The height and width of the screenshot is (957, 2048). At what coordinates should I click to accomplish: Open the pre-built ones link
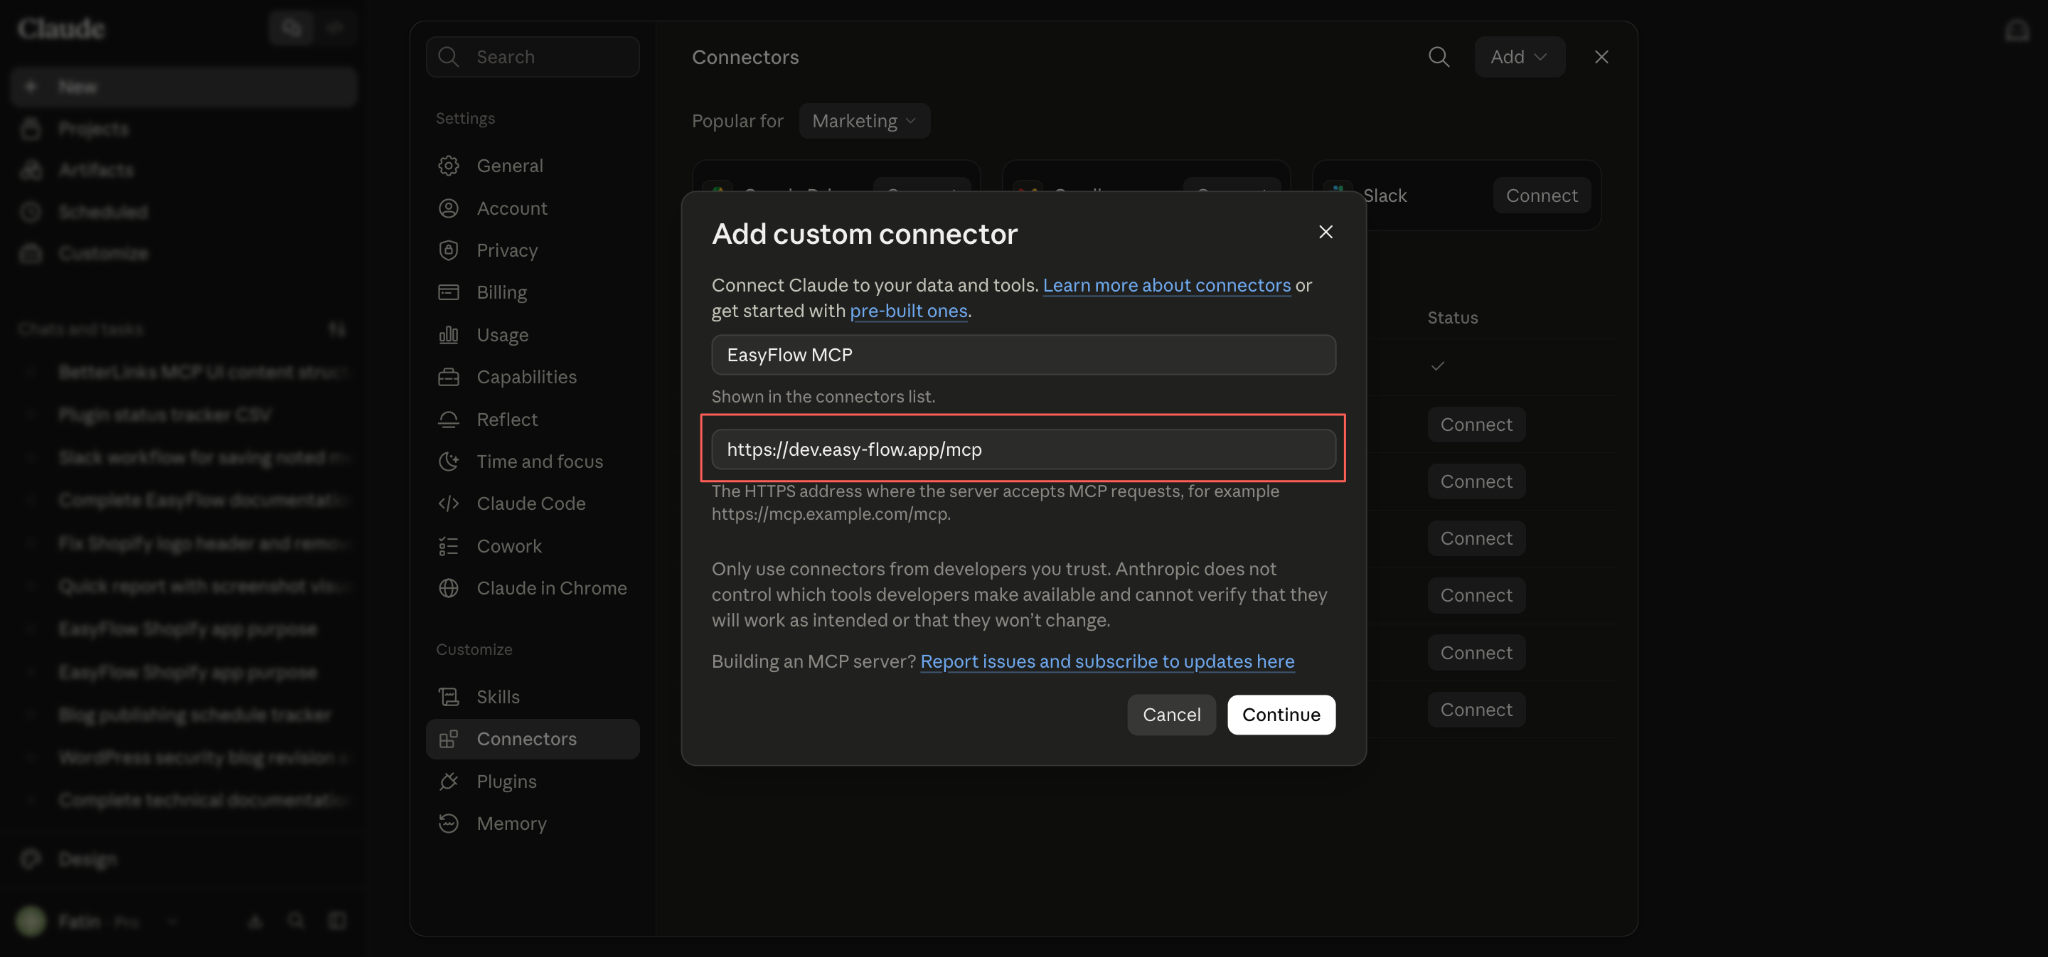(908, 311)
